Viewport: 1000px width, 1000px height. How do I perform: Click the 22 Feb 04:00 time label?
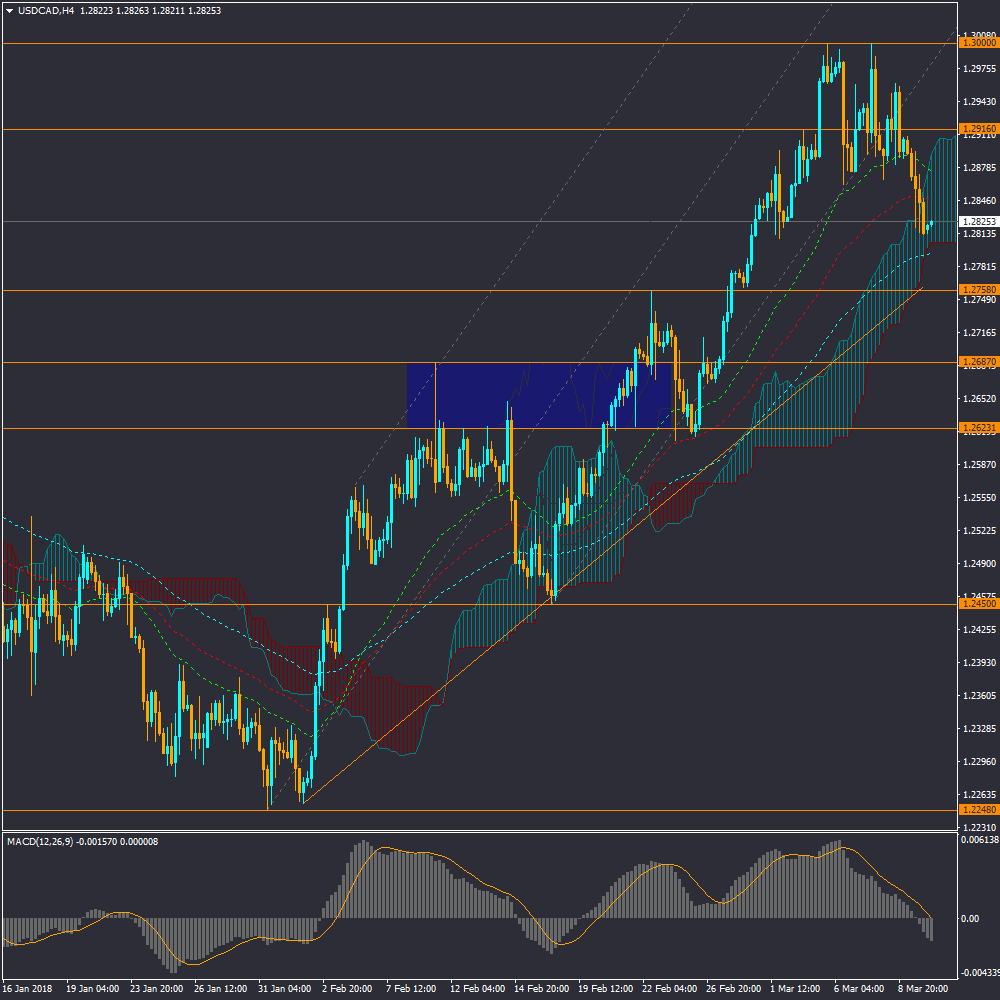(x=669, y=989)
